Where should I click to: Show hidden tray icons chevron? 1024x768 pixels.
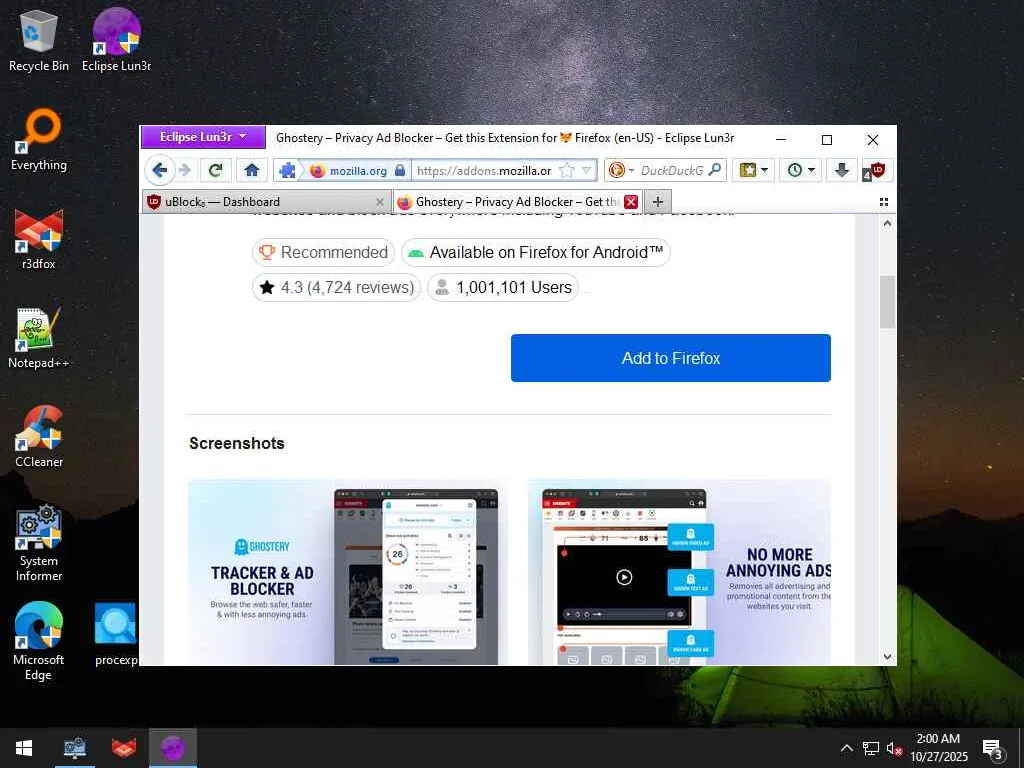(x=846, y=748)
